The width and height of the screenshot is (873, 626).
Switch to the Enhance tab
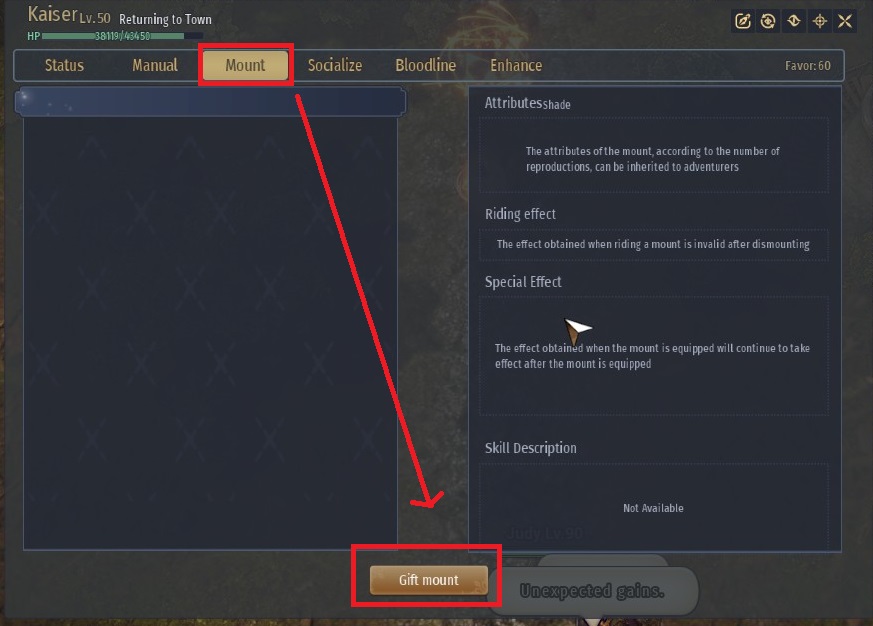point(516,65)
